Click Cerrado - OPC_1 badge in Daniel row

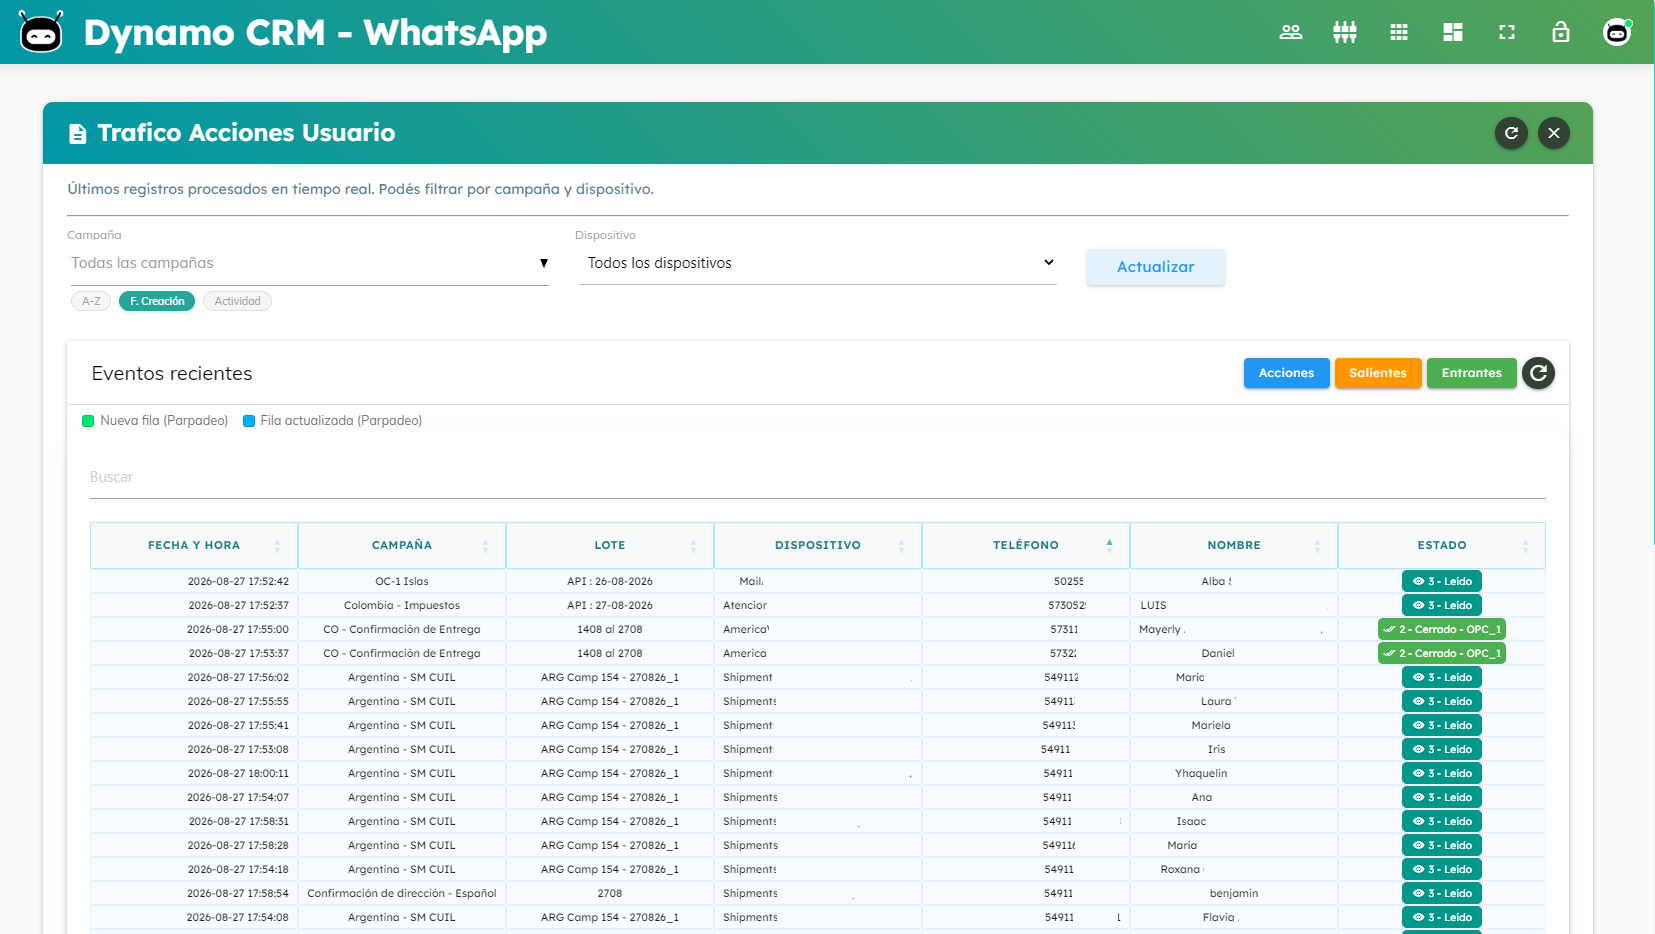(1442, 653)
